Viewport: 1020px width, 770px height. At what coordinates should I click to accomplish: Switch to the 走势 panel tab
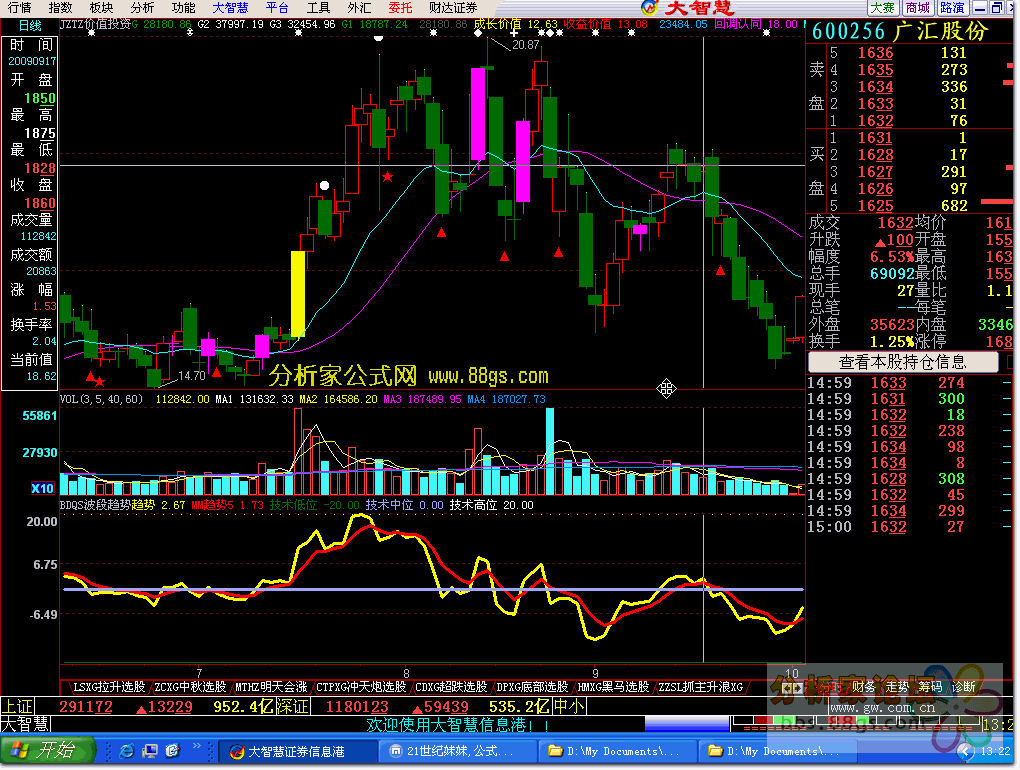[x=897, y=687]
